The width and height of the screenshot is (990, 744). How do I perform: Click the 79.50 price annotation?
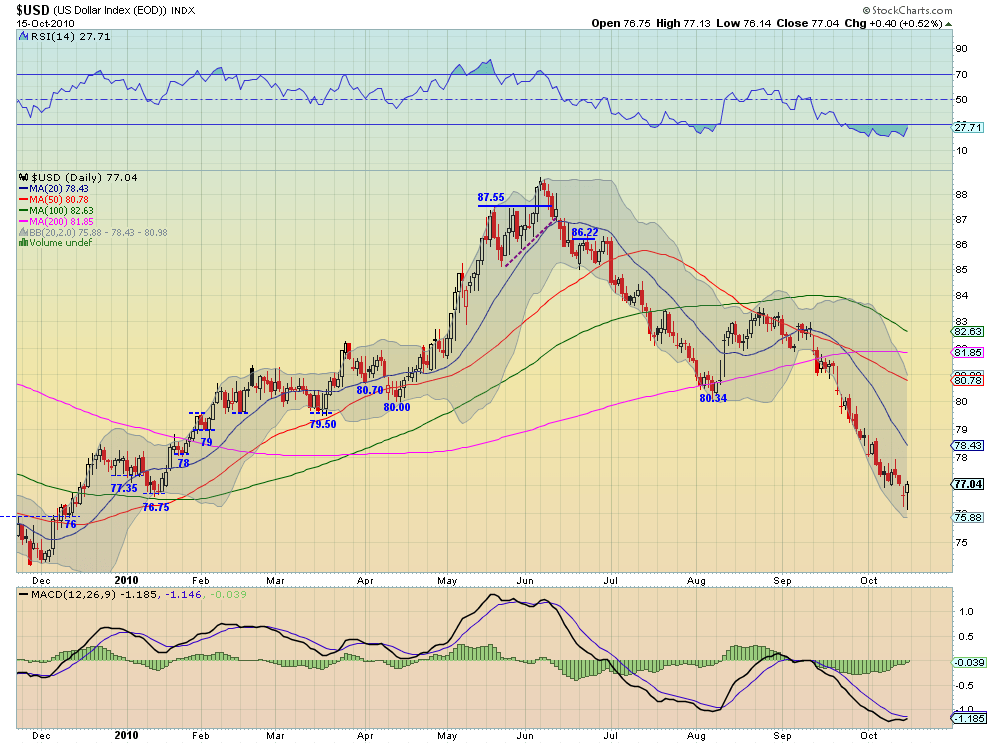click(323, 424)
